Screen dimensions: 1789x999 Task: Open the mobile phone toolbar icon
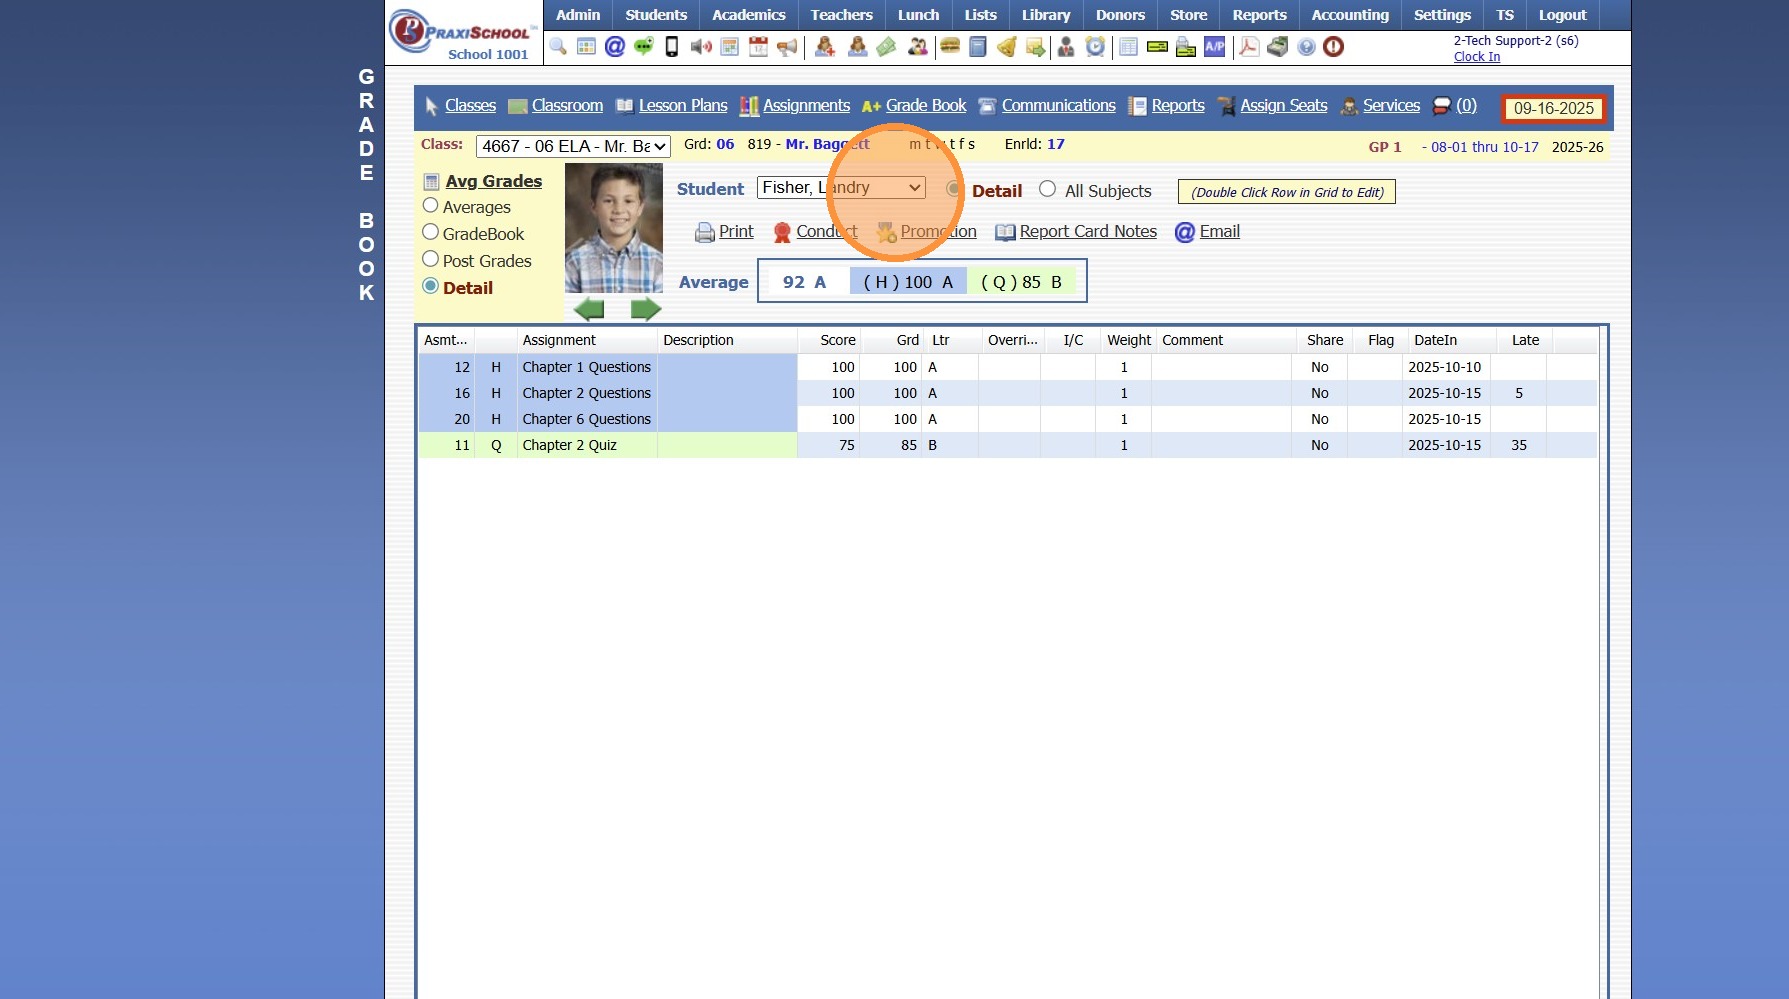pos(672,47)
